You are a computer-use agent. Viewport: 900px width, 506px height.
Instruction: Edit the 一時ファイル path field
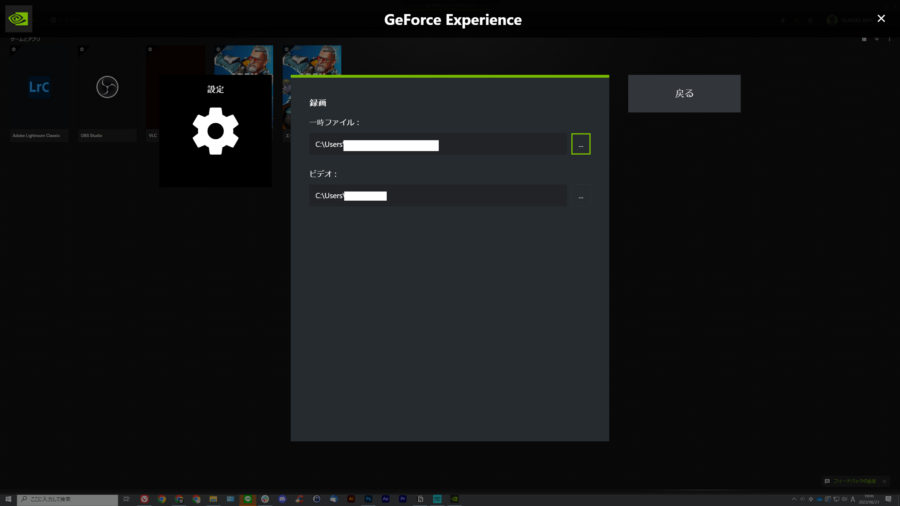(438, 144)
